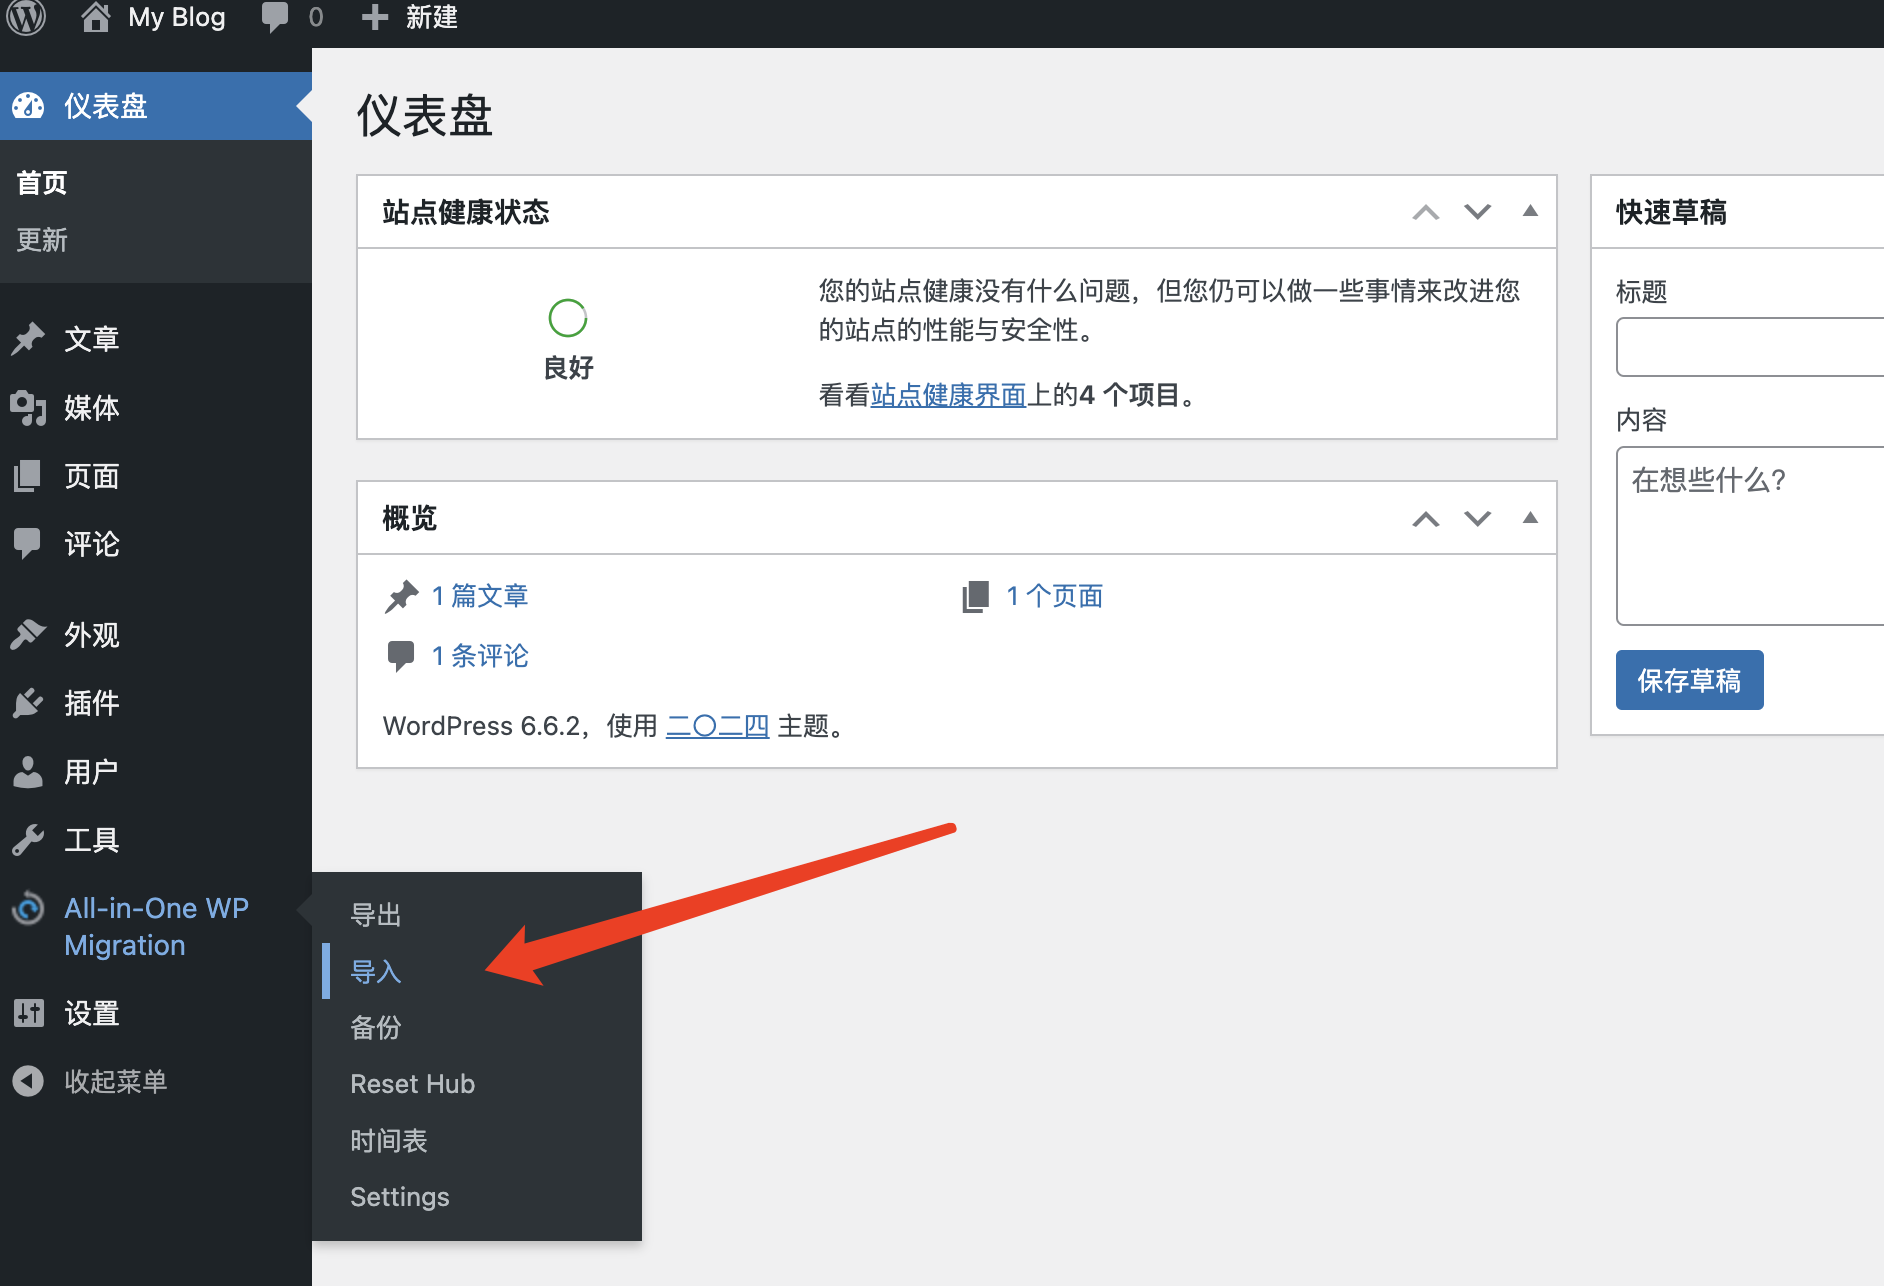Viewport: 1884px width, 1286px height.
Task: Focus the 标题 input field
Action: point(1750,347)
